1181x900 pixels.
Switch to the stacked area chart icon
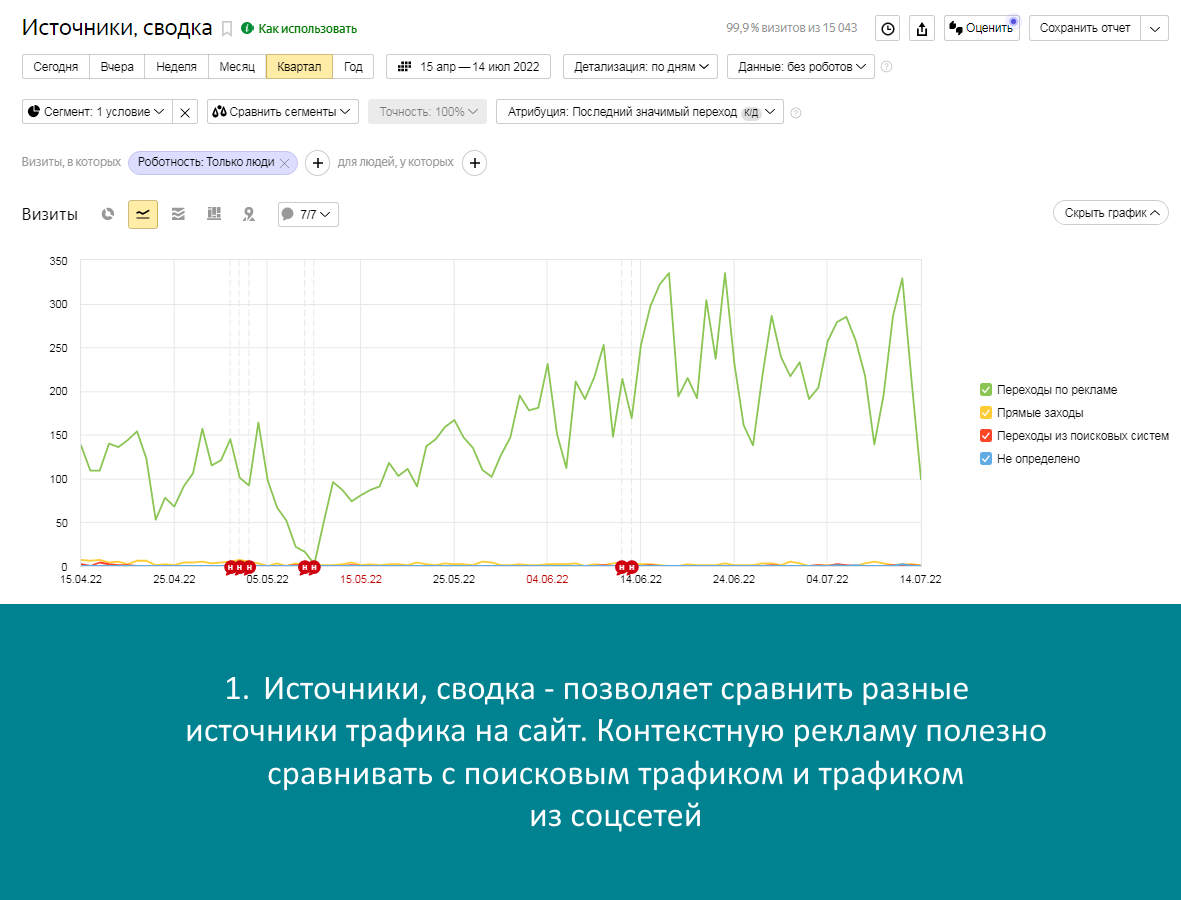tap(178, 213)
